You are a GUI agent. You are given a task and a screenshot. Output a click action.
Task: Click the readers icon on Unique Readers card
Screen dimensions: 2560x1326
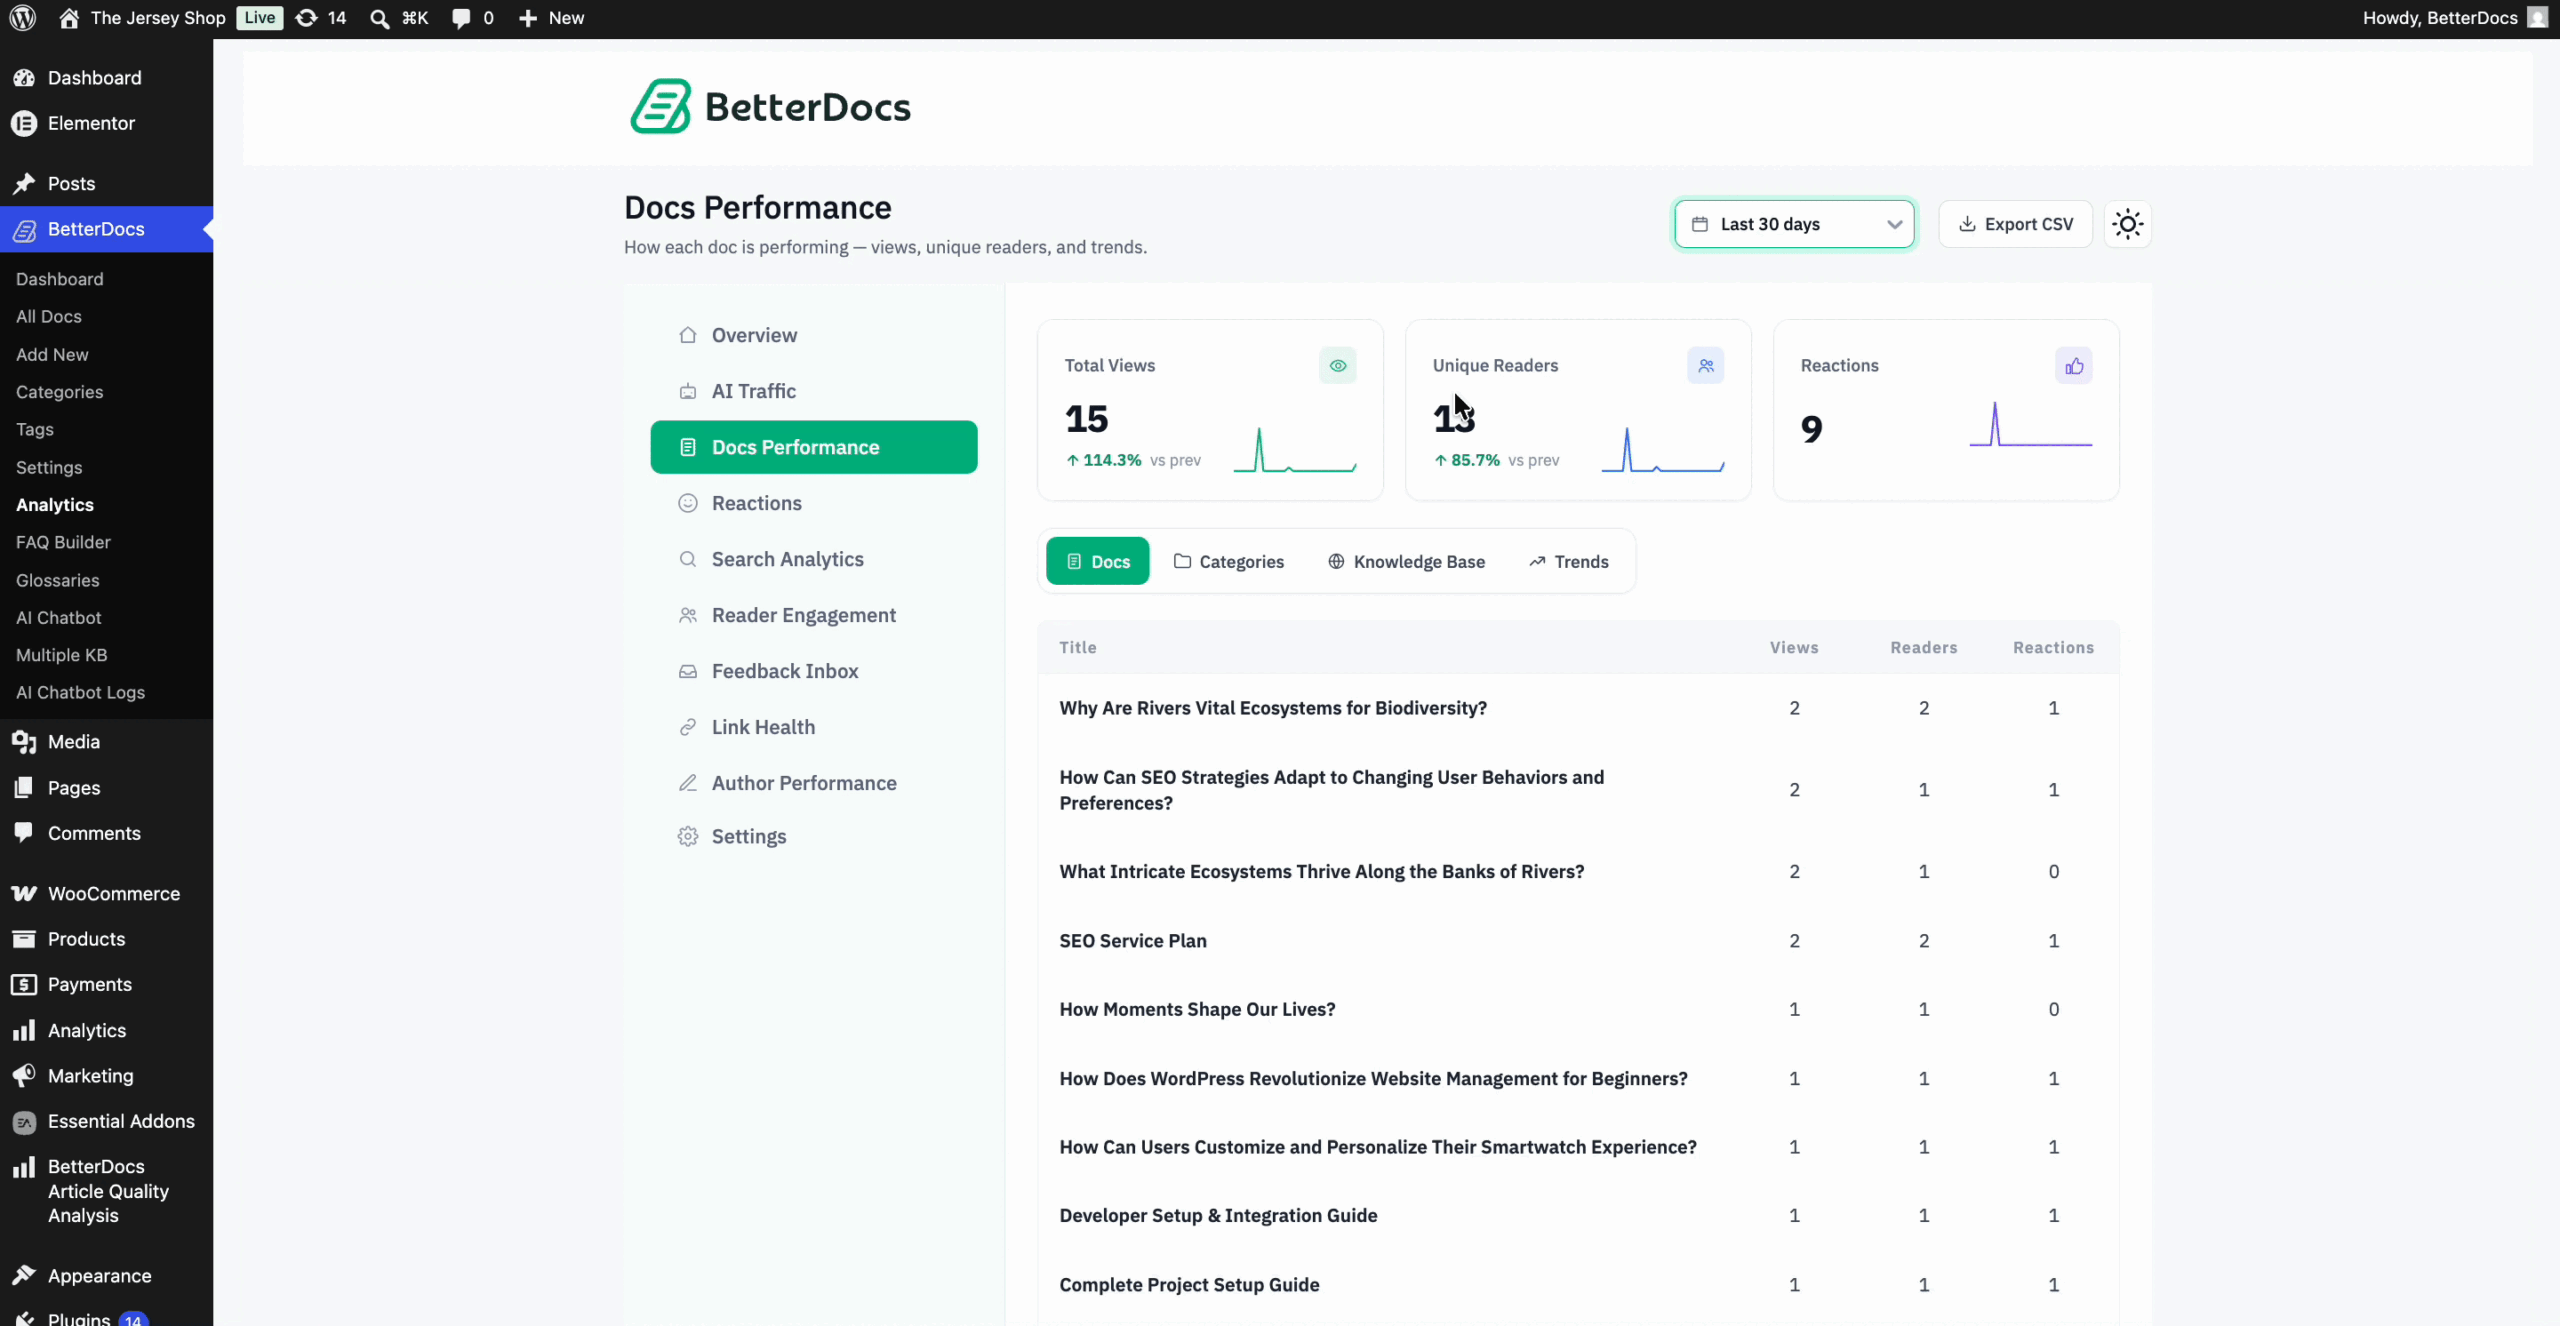point(1705,365)
